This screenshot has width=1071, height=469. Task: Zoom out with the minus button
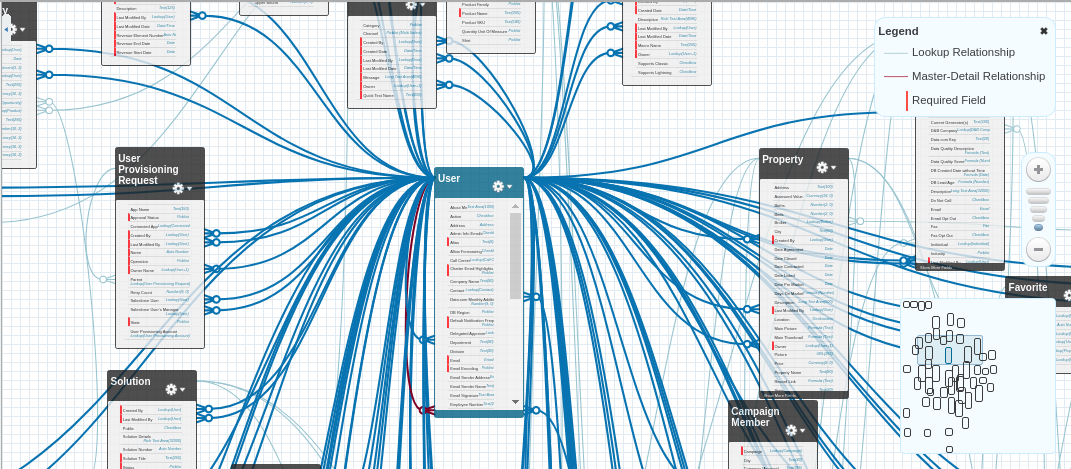(1038, 249)
